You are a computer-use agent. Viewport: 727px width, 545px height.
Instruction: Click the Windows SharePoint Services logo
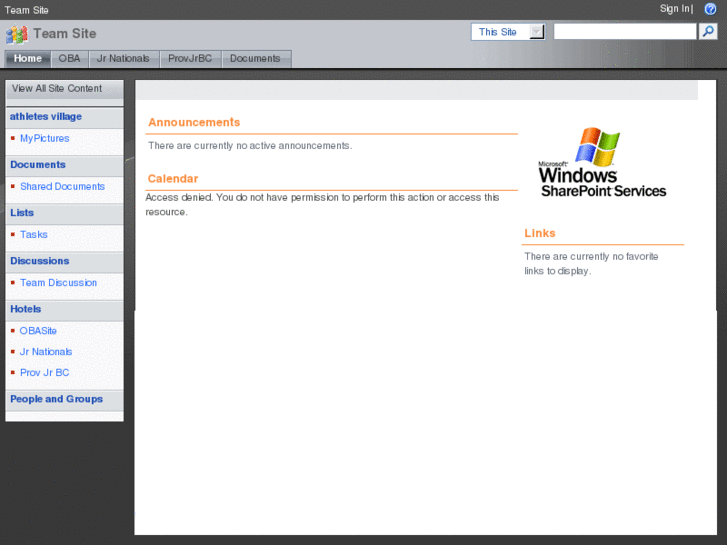602,162
